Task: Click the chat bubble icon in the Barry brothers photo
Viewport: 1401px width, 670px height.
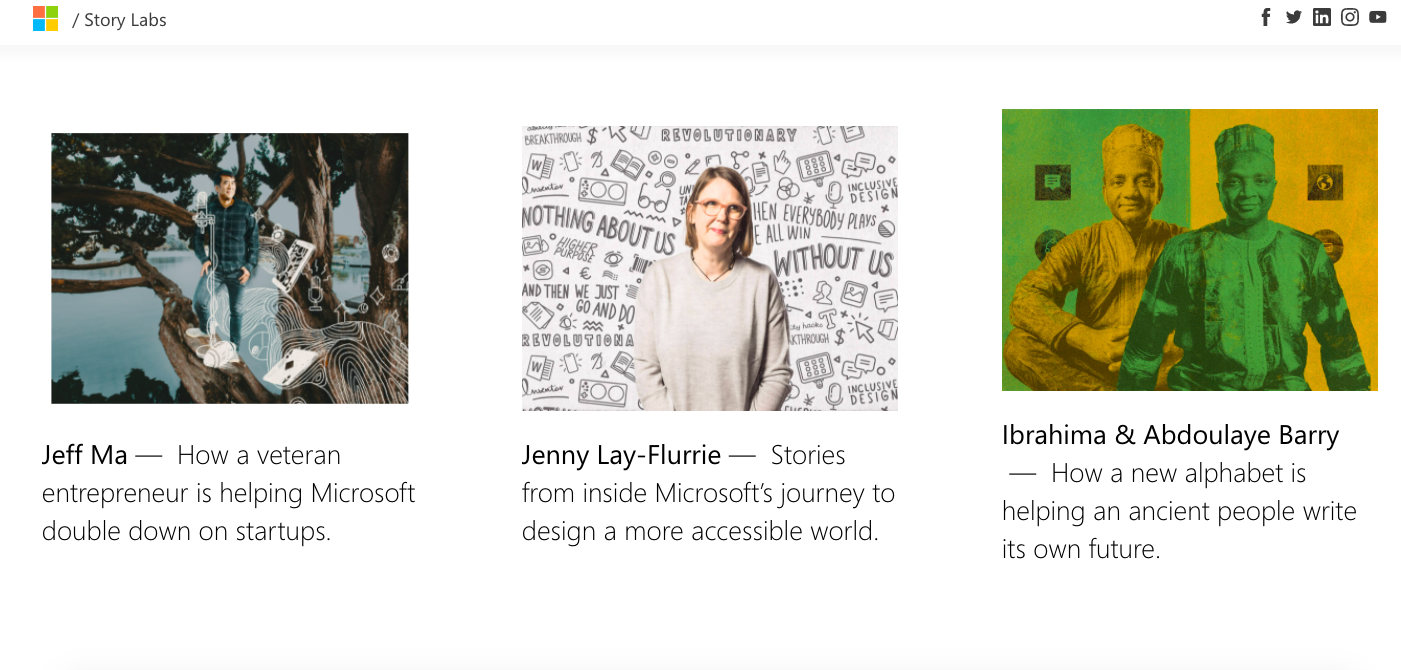Action: point(1053,182)
